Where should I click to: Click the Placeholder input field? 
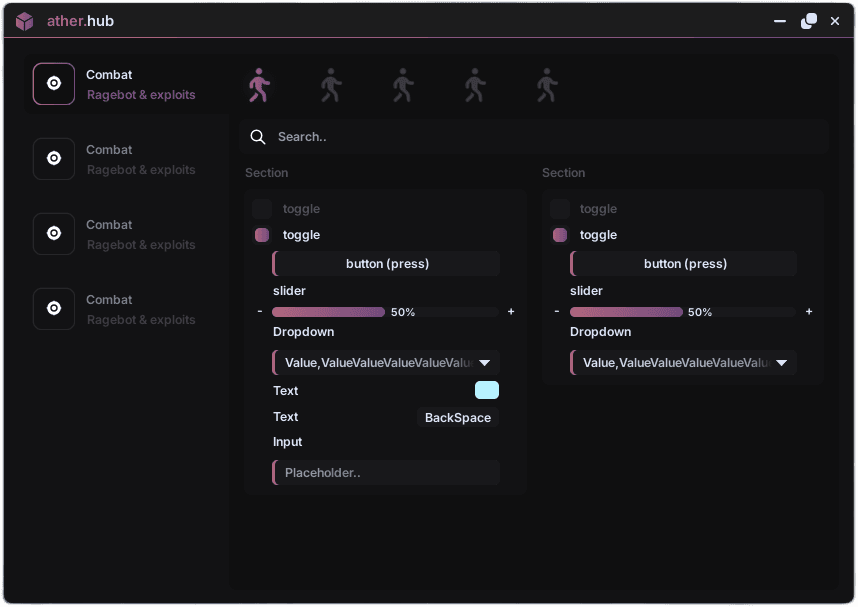coord(385,472)
